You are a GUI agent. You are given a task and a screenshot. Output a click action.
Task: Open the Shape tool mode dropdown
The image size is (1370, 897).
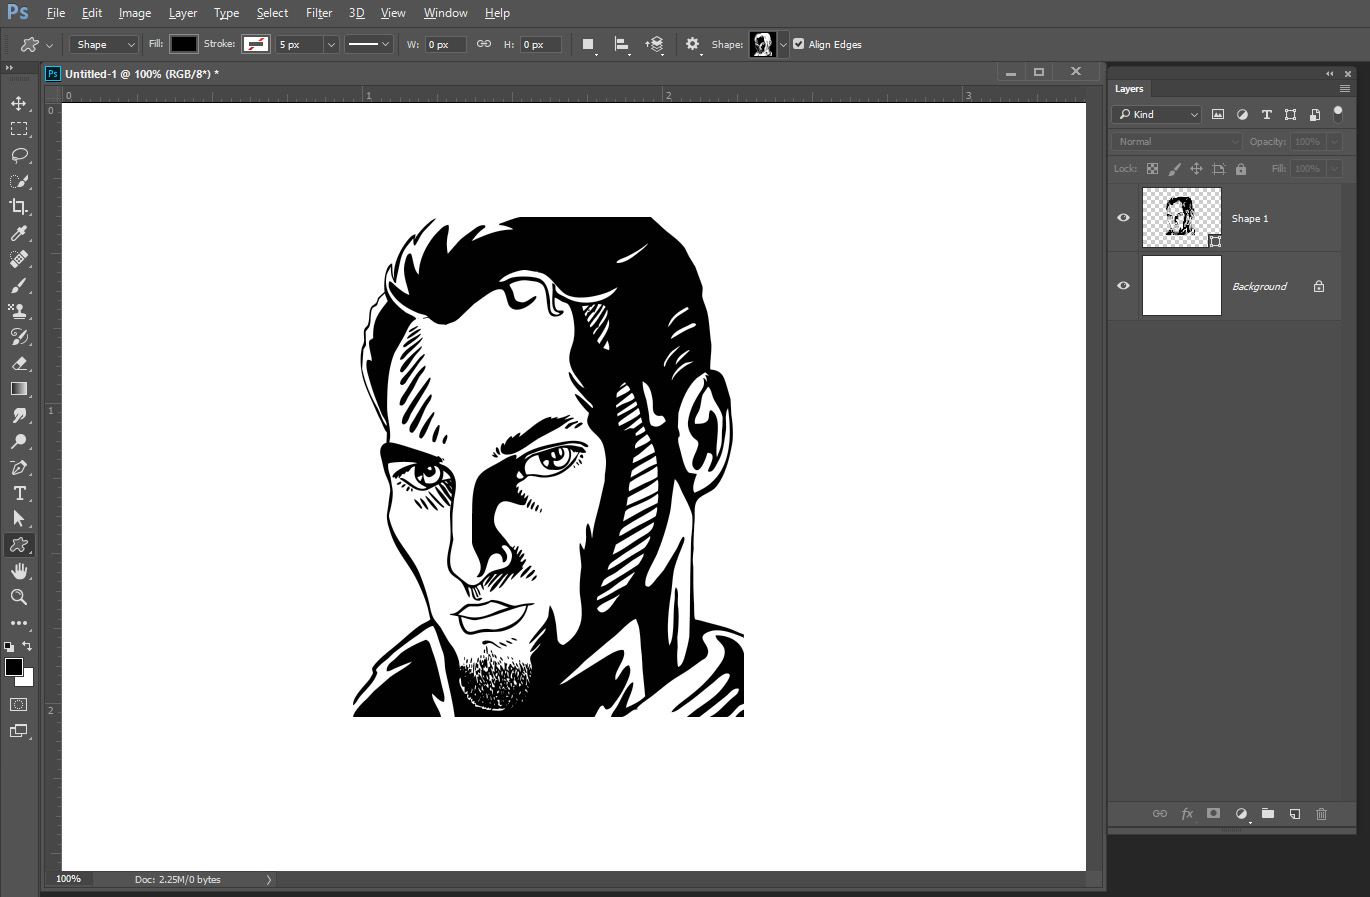(104, 44)
